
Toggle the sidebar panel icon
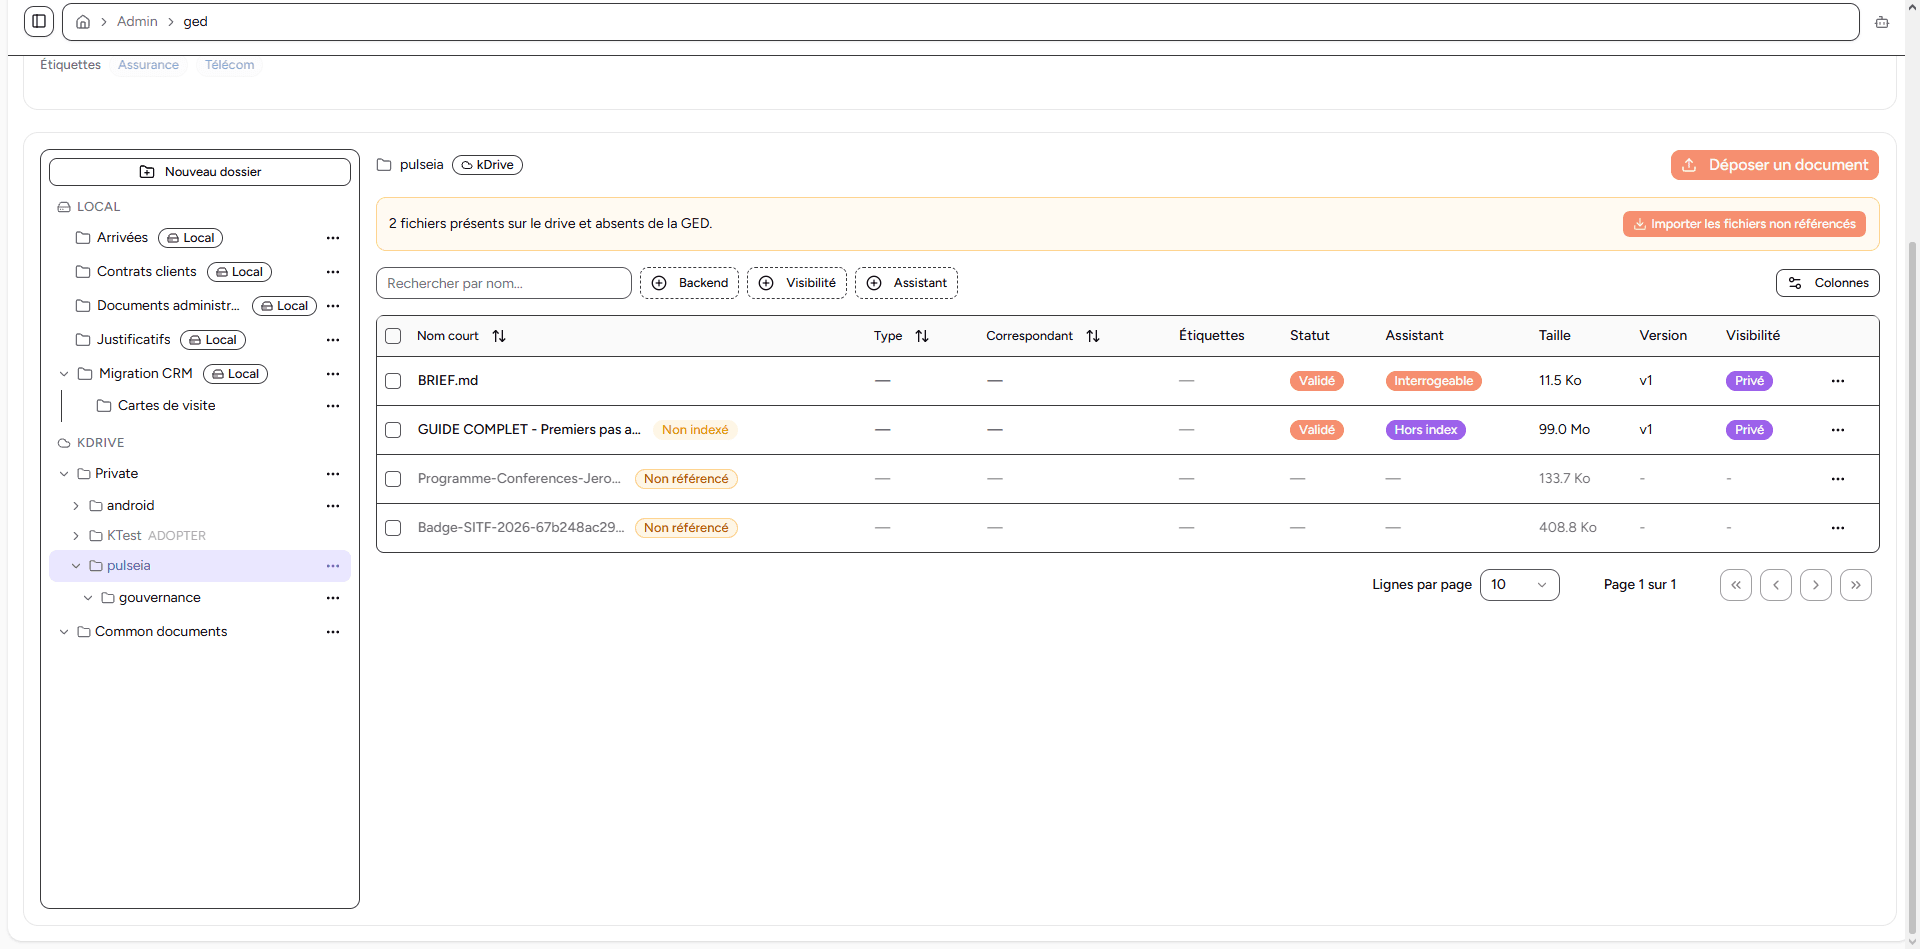(x=39, y=21)
